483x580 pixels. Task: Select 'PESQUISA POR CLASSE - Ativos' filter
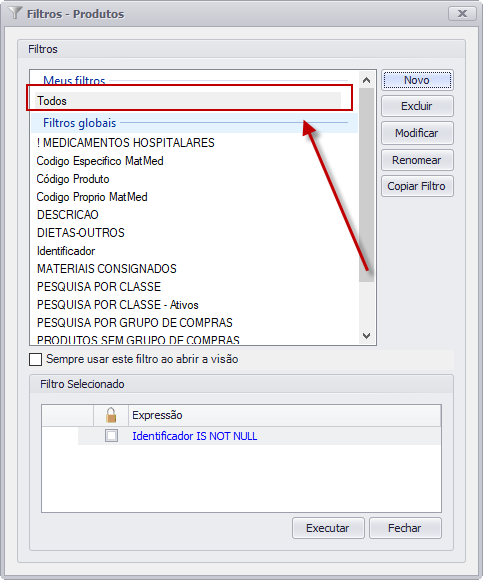click(118, 305)
